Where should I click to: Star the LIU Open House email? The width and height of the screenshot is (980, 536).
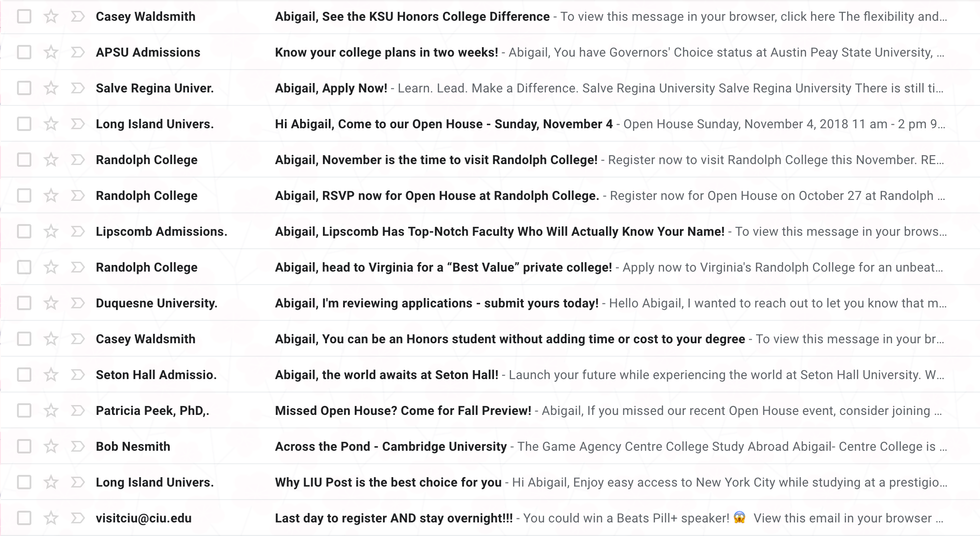tap(51, 124)
